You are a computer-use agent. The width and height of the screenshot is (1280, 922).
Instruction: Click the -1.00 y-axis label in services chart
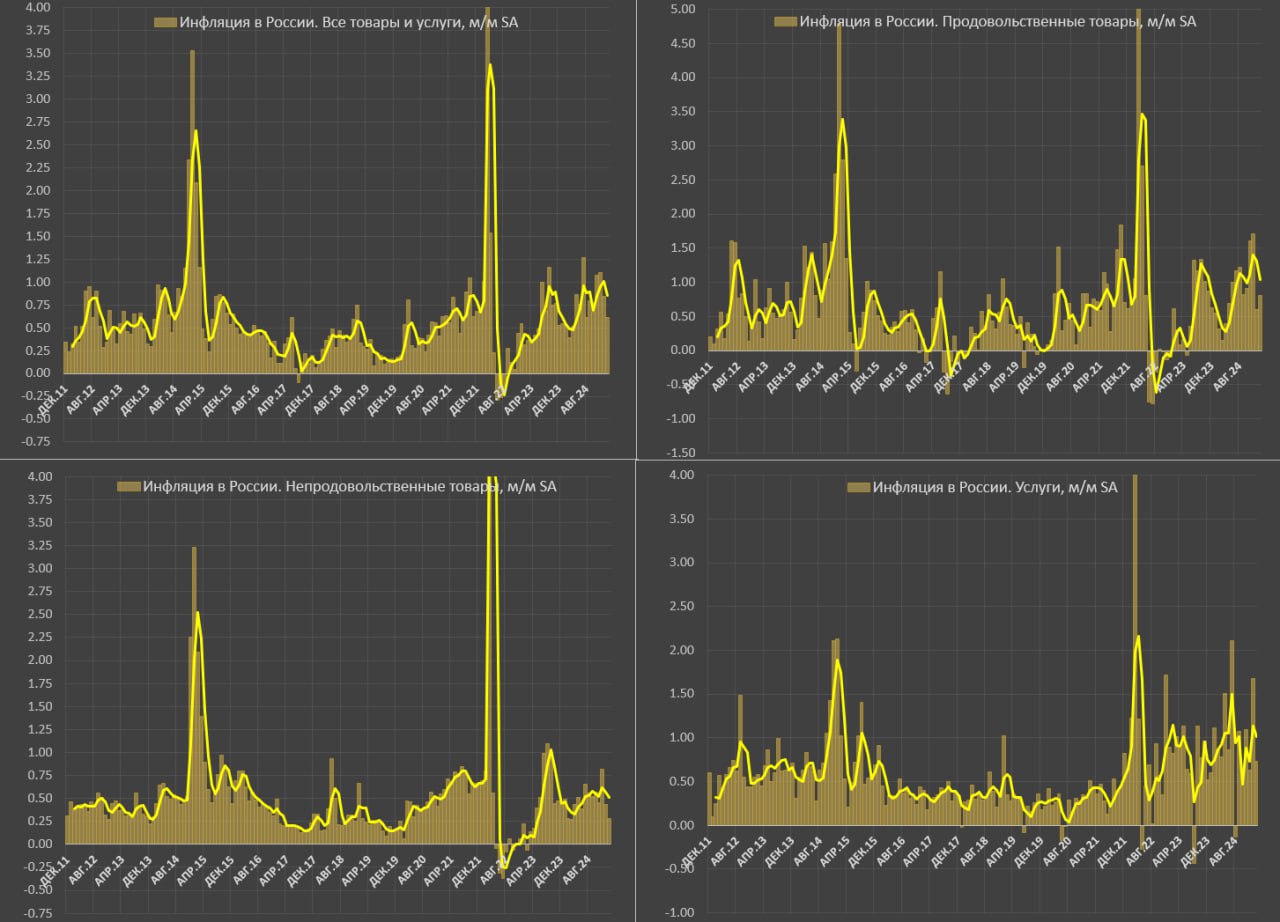point(679,913)
